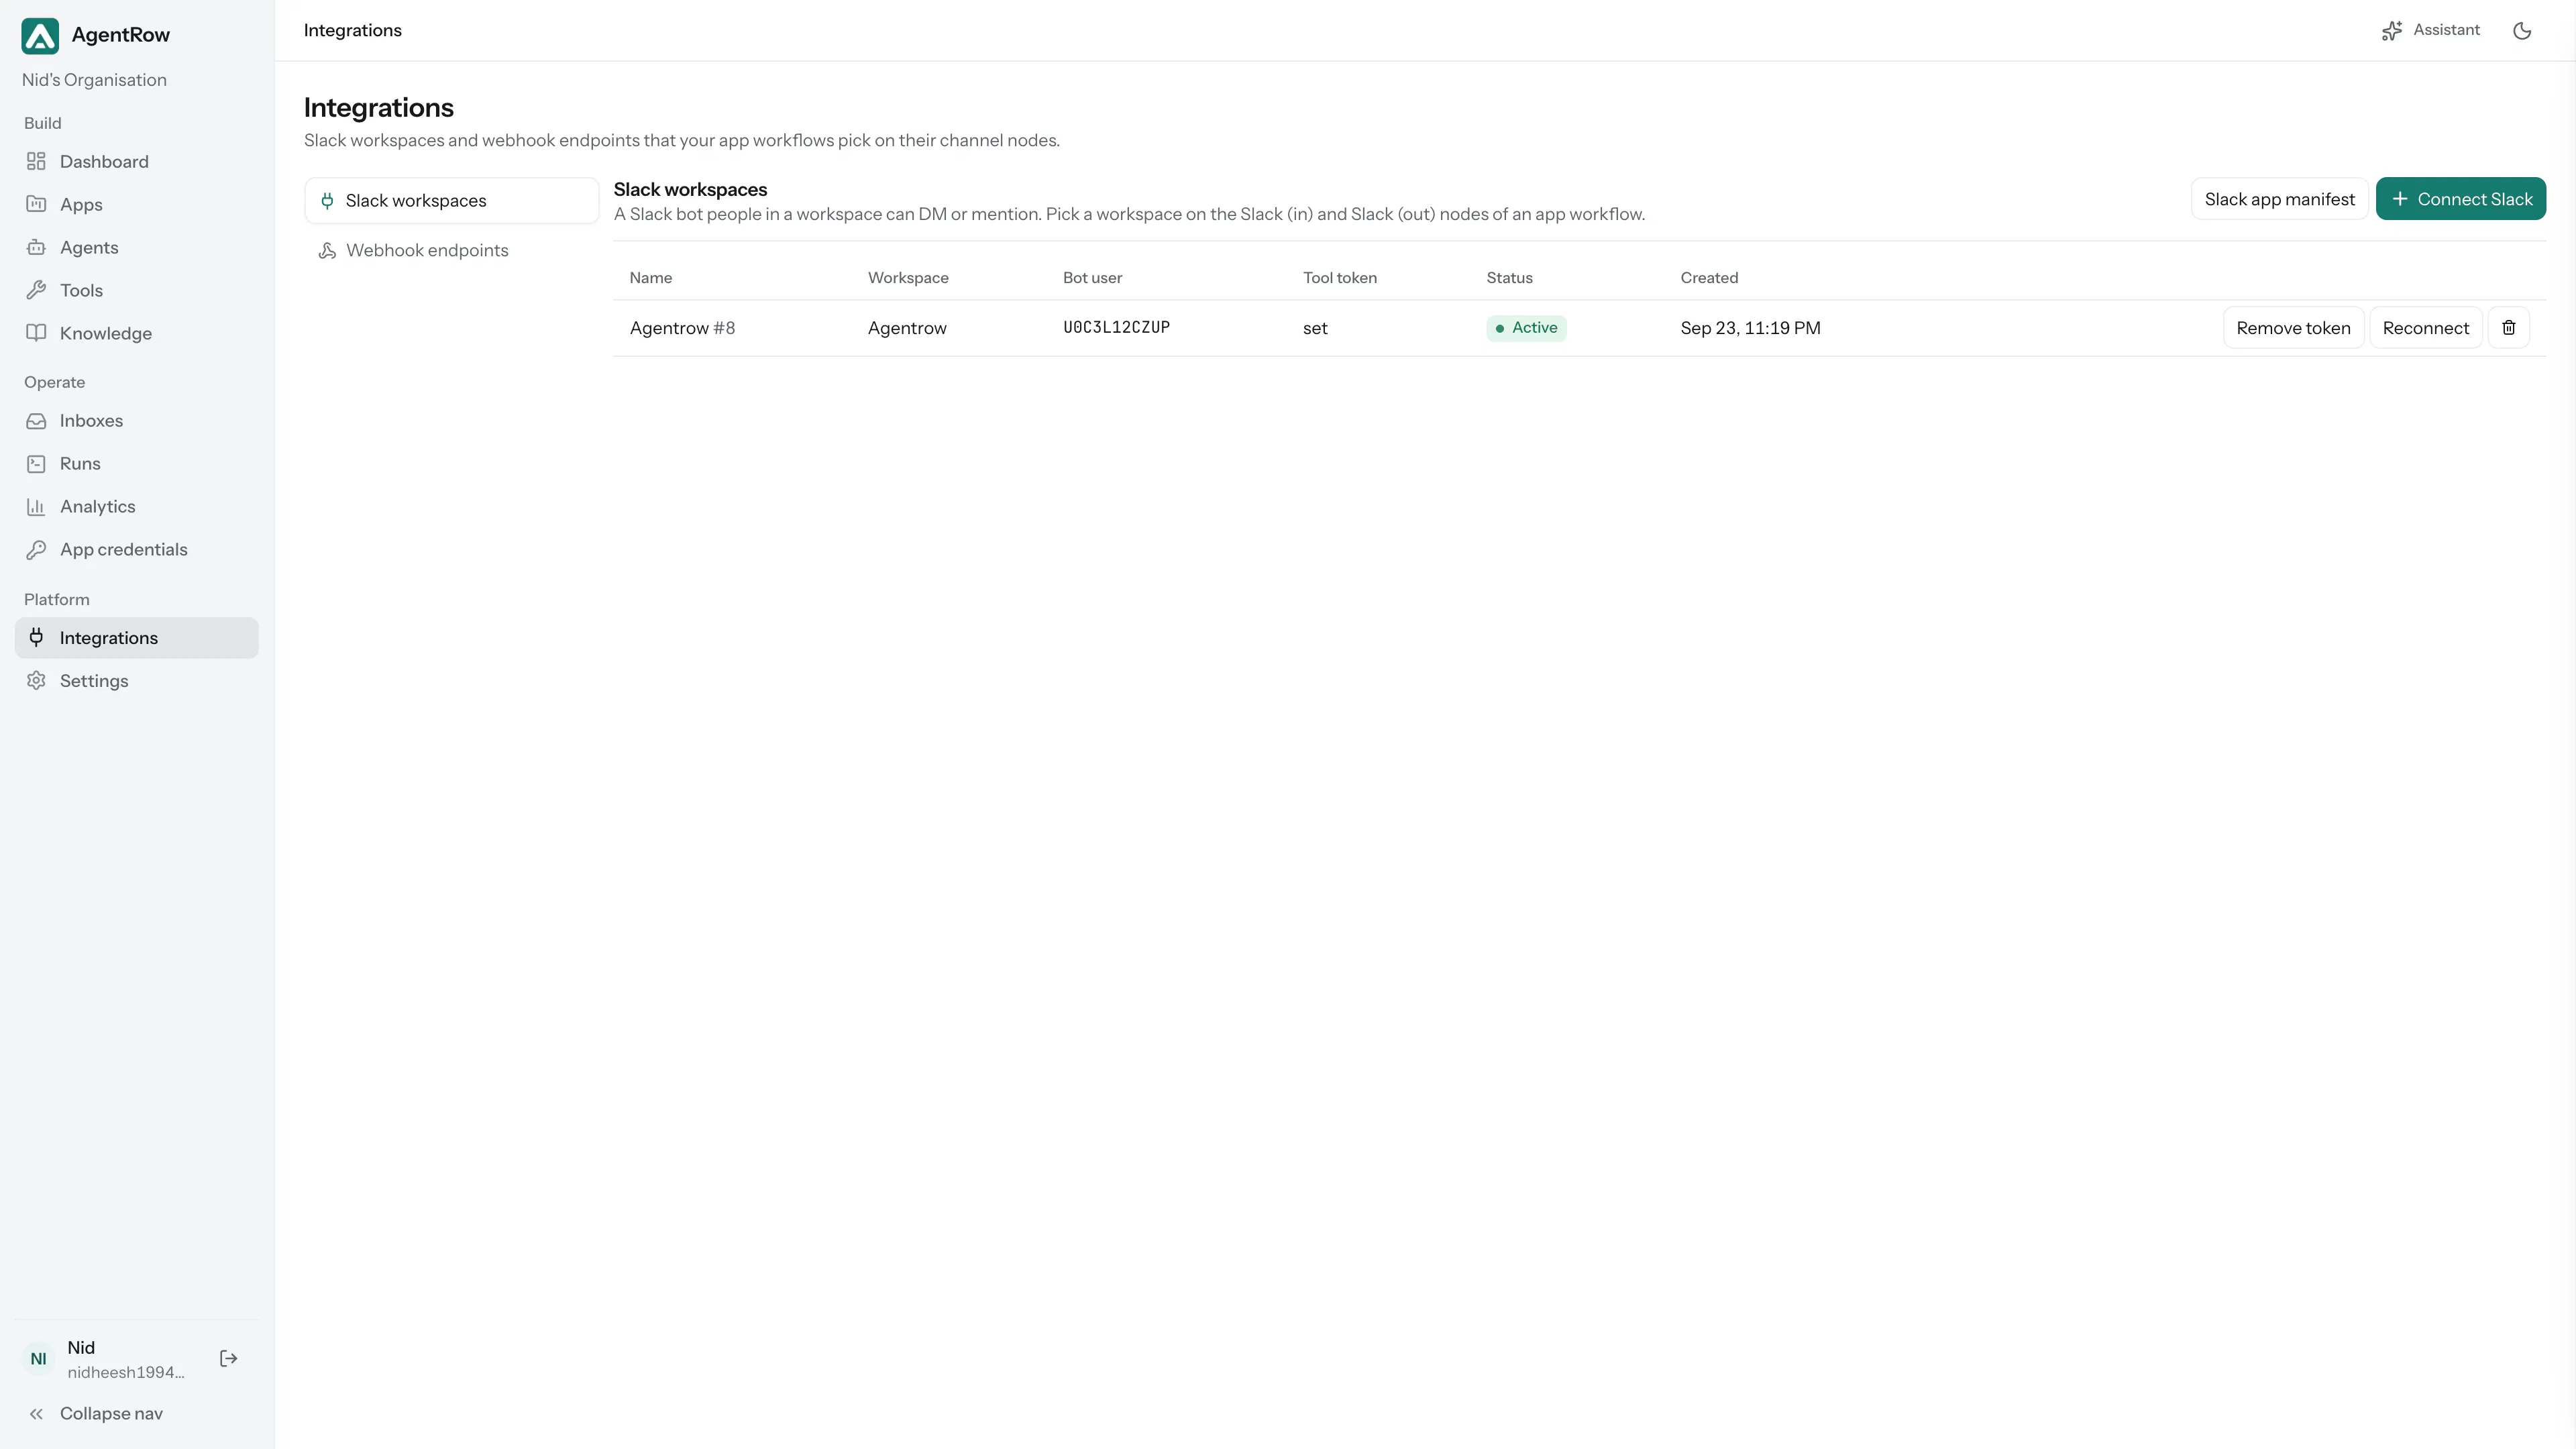Go to Settings page
Viewport: 2576px width, 1449px height.
tap(137, 681)
